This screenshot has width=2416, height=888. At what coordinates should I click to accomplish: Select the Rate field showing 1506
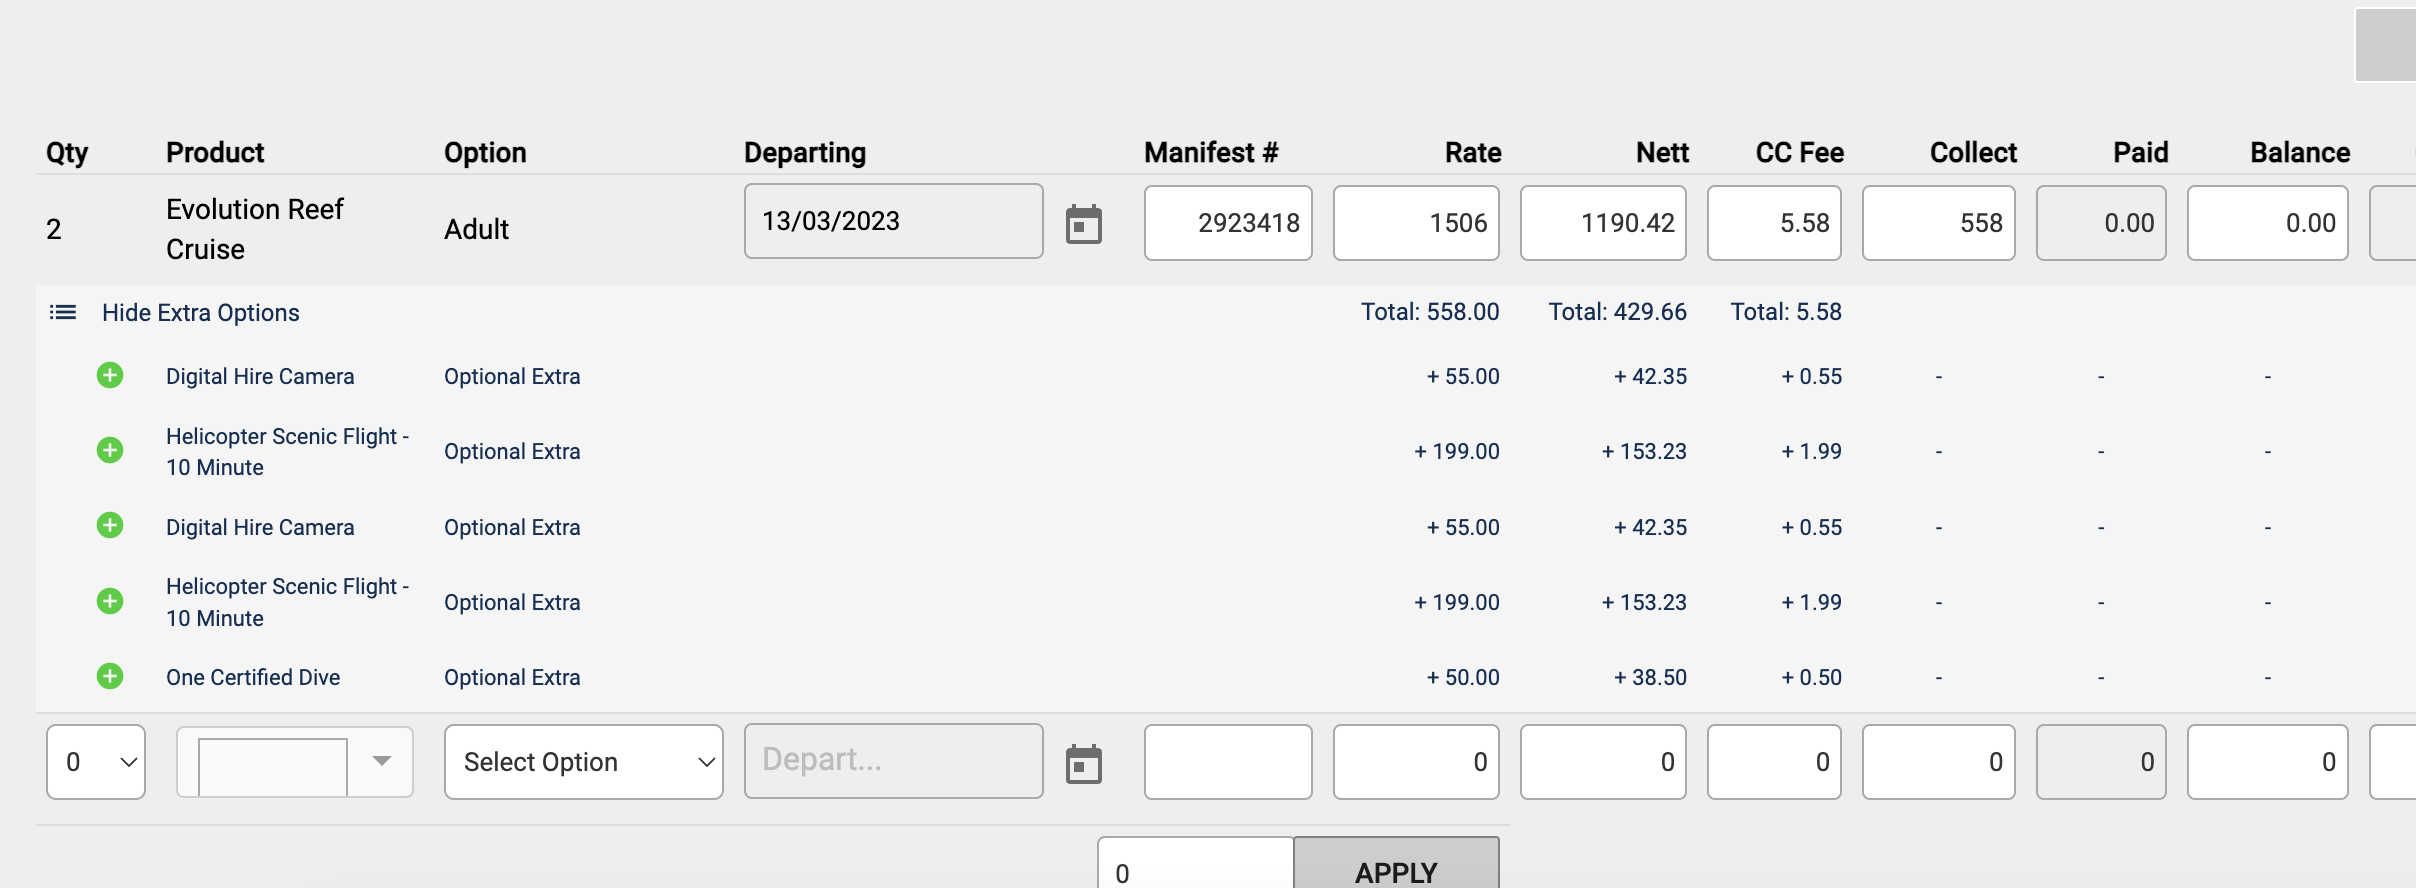tap(1416, 223)
